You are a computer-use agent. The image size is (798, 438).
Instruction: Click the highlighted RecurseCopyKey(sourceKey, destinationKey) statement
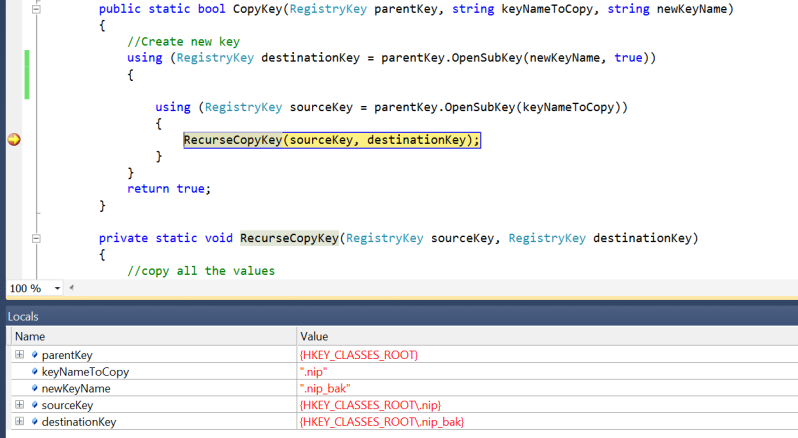click(x=332, y=140)
